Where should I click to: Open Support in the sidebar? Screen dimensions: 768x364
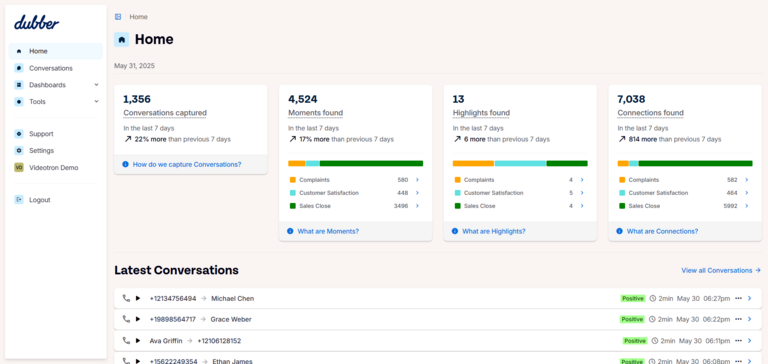pos(56,134)
